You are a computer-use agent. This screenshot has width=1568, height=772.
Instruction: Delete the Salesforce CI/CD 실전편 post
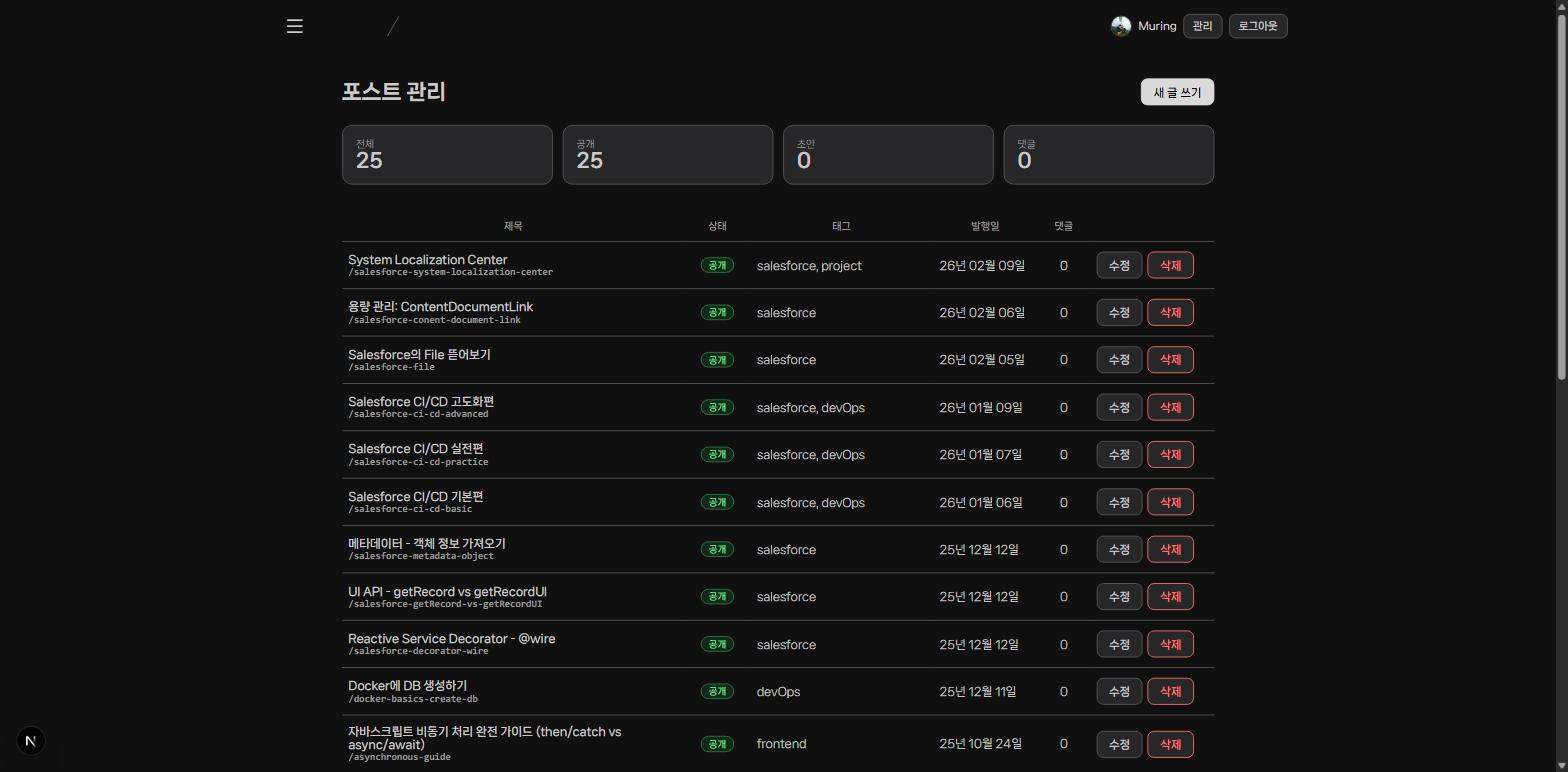(x=1170, y=454)
